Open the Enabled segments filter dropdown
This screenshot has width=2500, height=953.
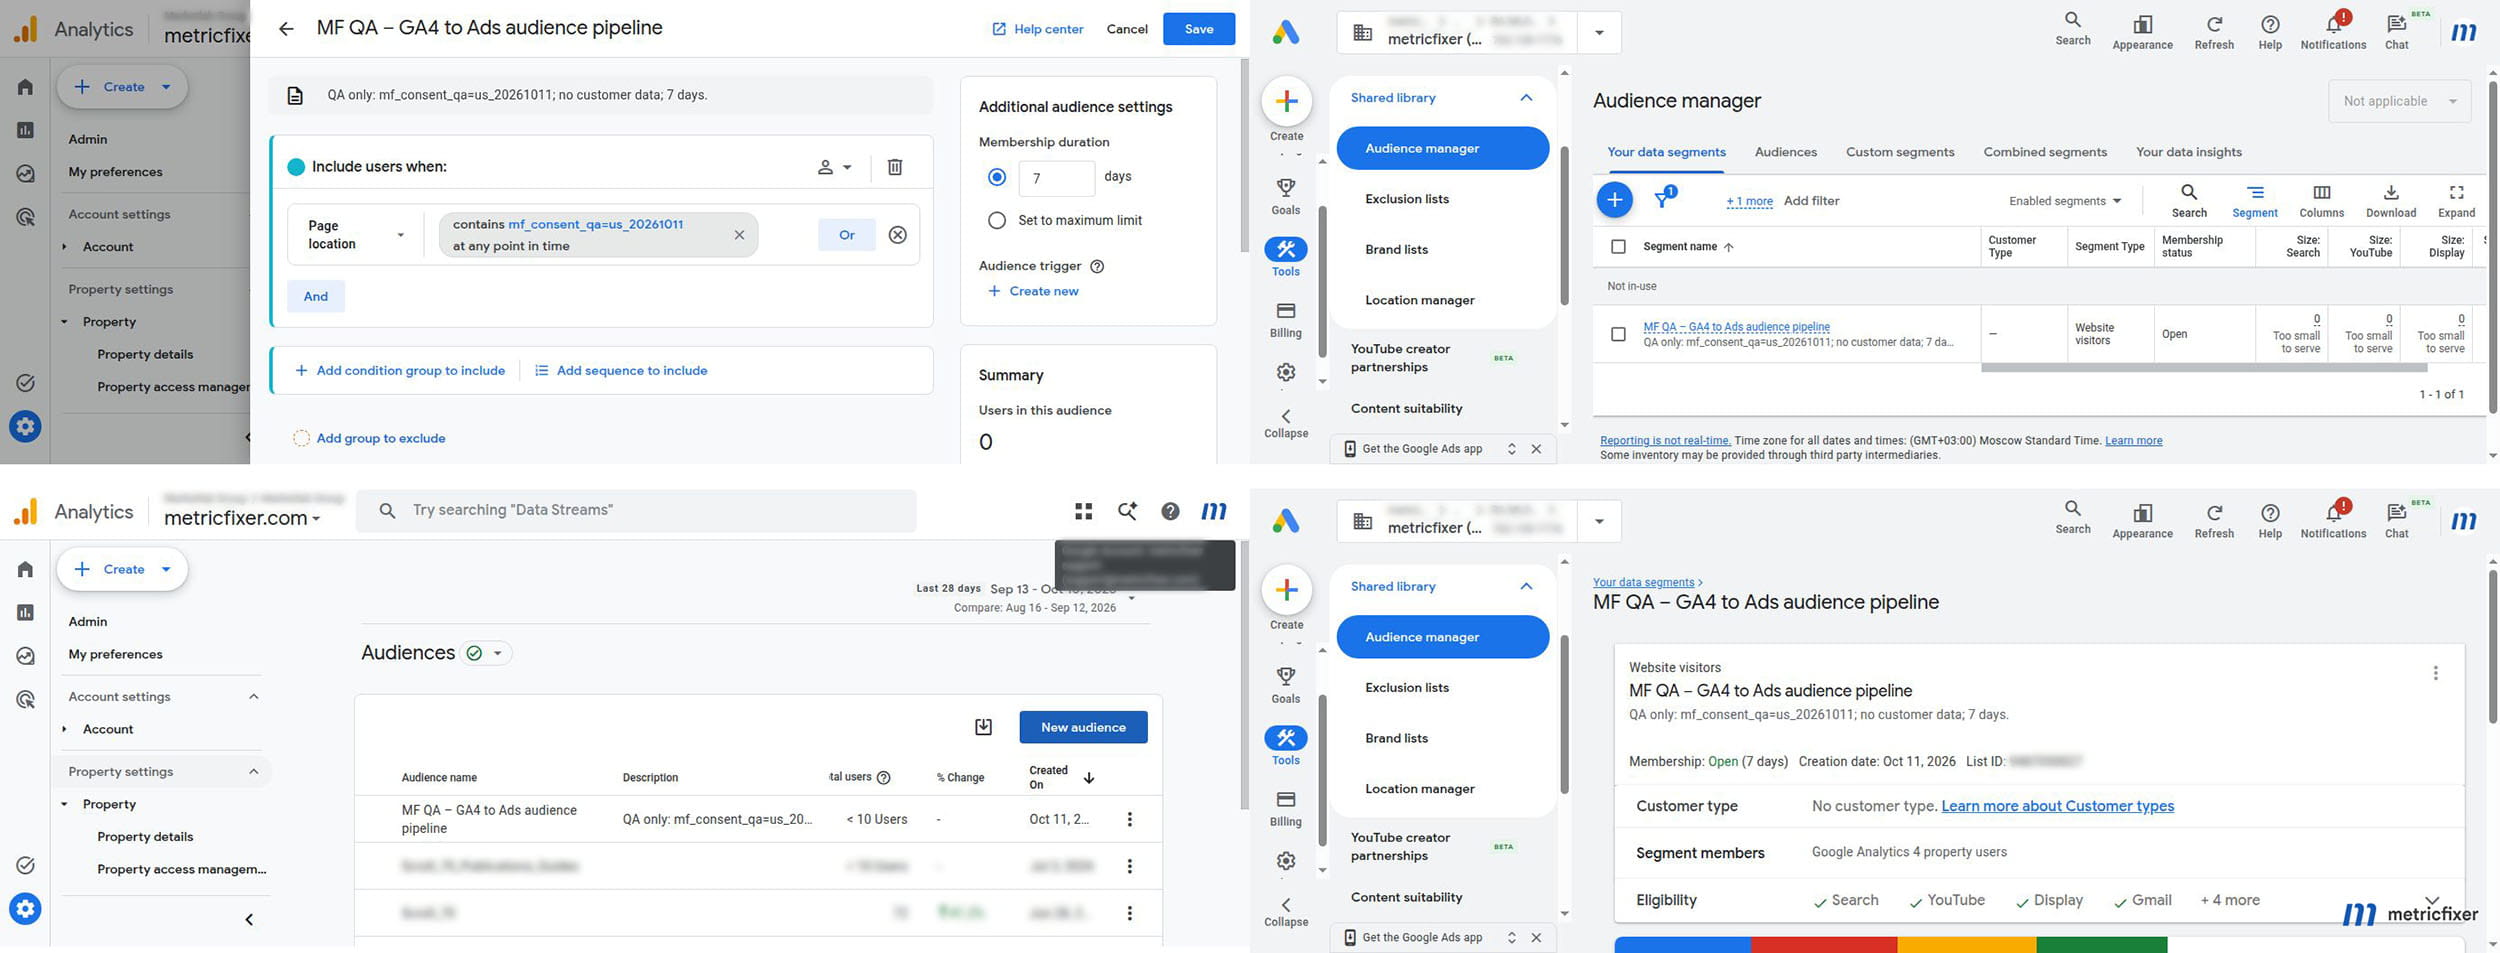pyautogui.click(x=2065, y=201)
